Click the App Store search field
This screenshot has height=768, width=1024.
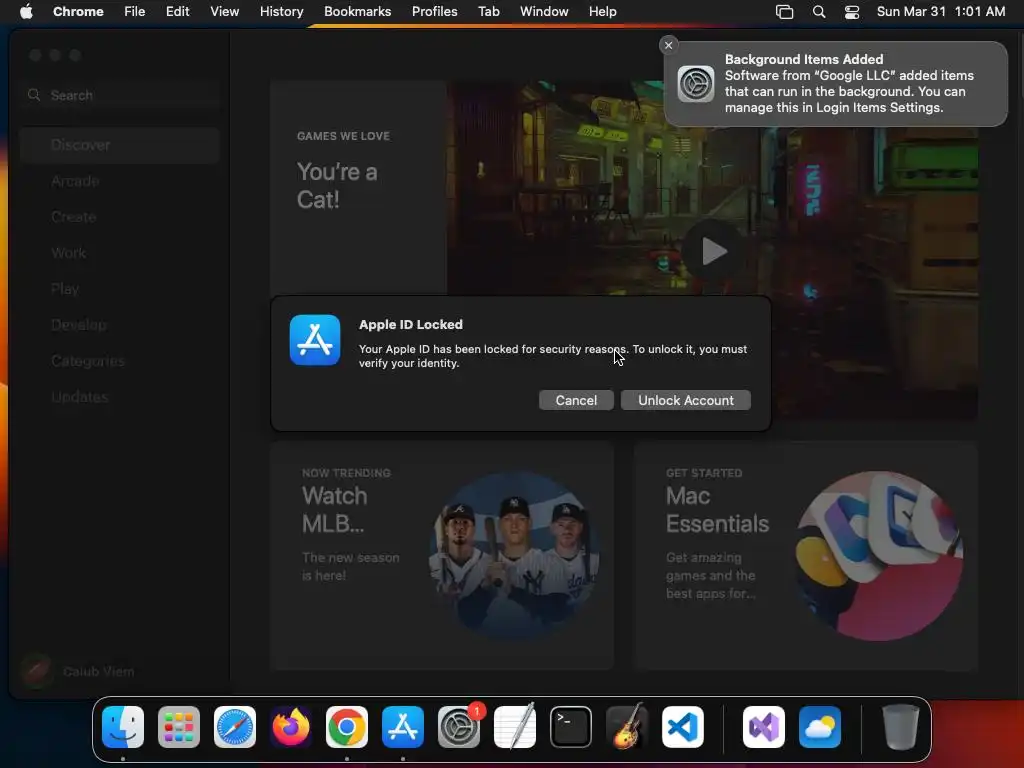click(120, 95)
